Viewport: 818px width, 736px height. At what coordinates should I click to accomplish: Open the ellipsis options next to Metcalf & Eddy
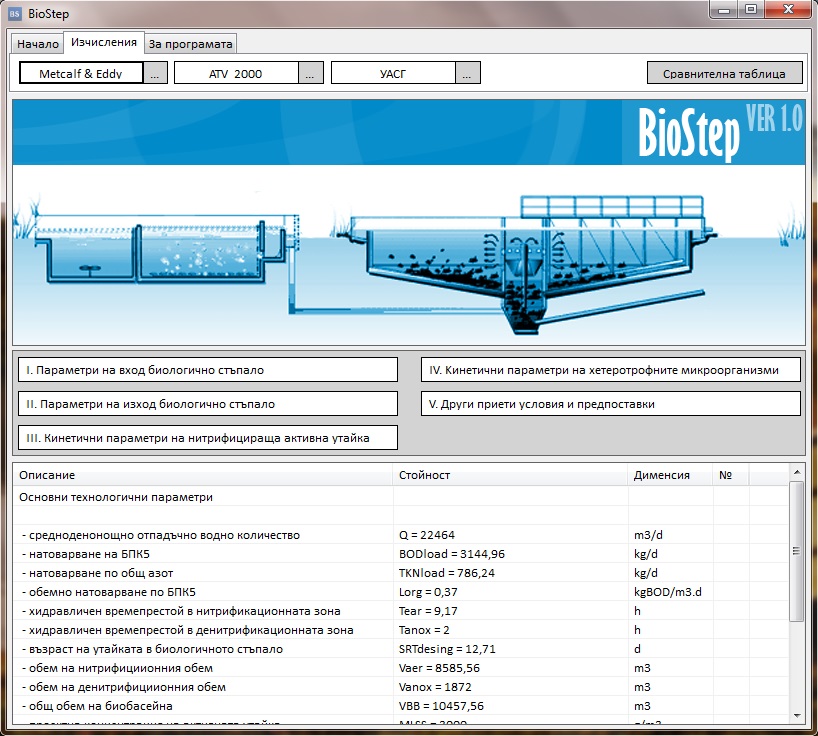(155, 74)
